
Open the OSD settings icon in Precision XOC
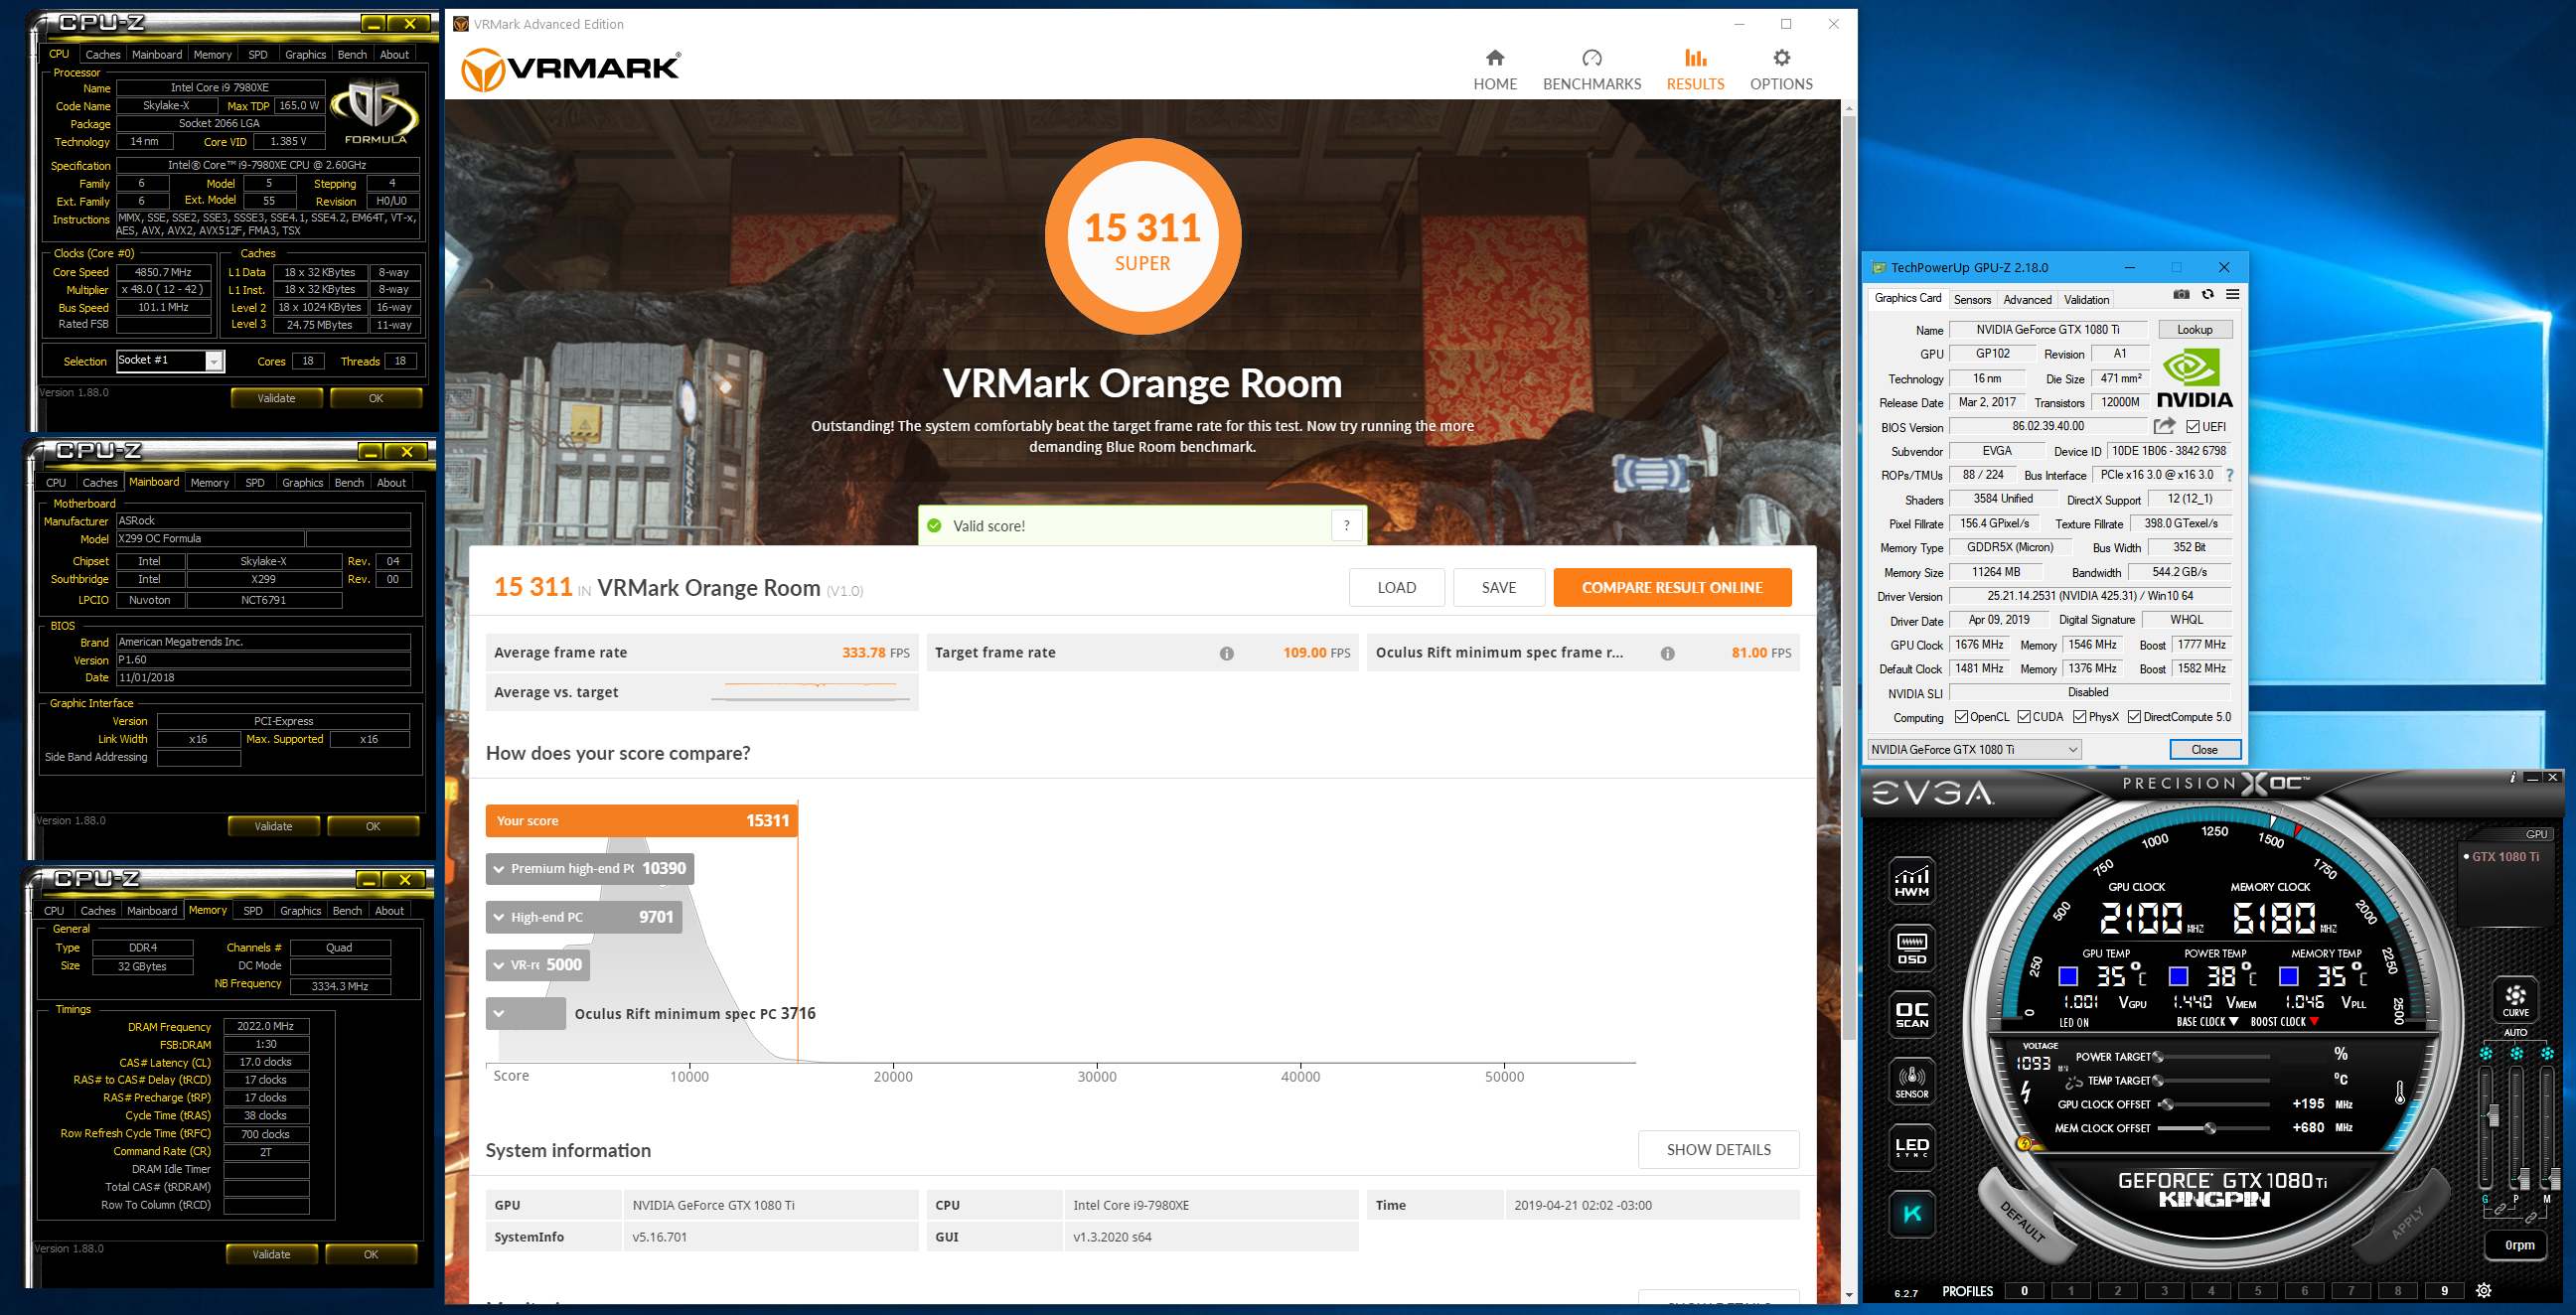[1911, 948]
